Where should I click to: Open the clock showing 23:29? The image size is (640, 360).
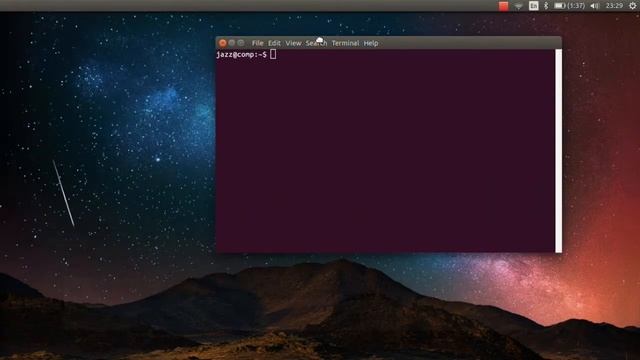[614, 6]
